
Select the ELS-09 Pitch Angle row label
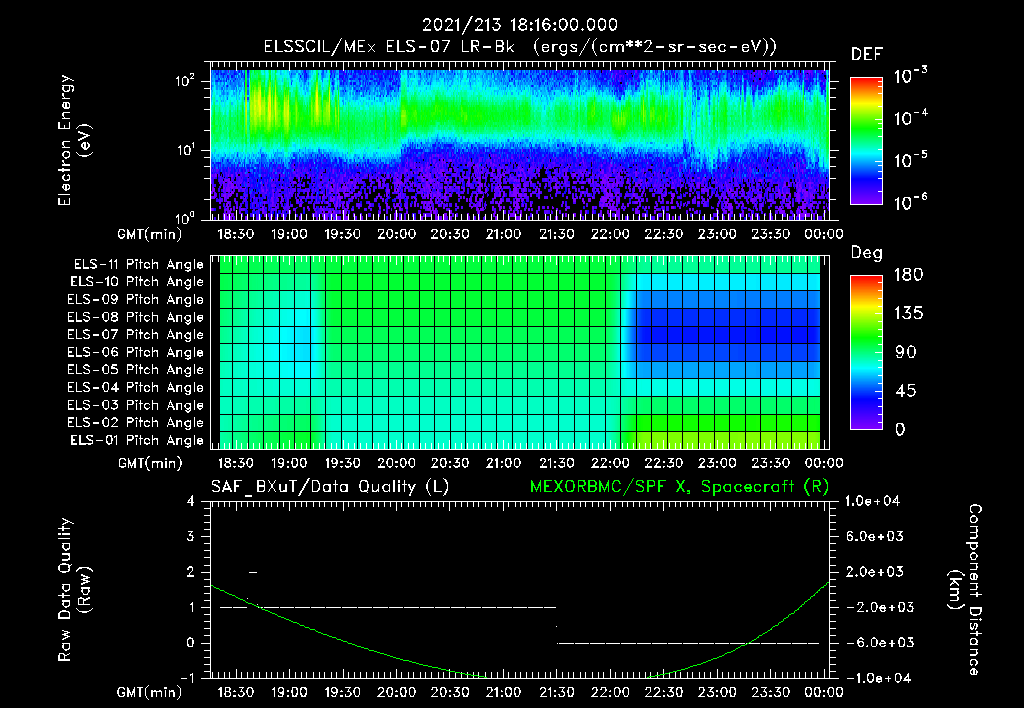pyautogui.click(x=136, y=300)
